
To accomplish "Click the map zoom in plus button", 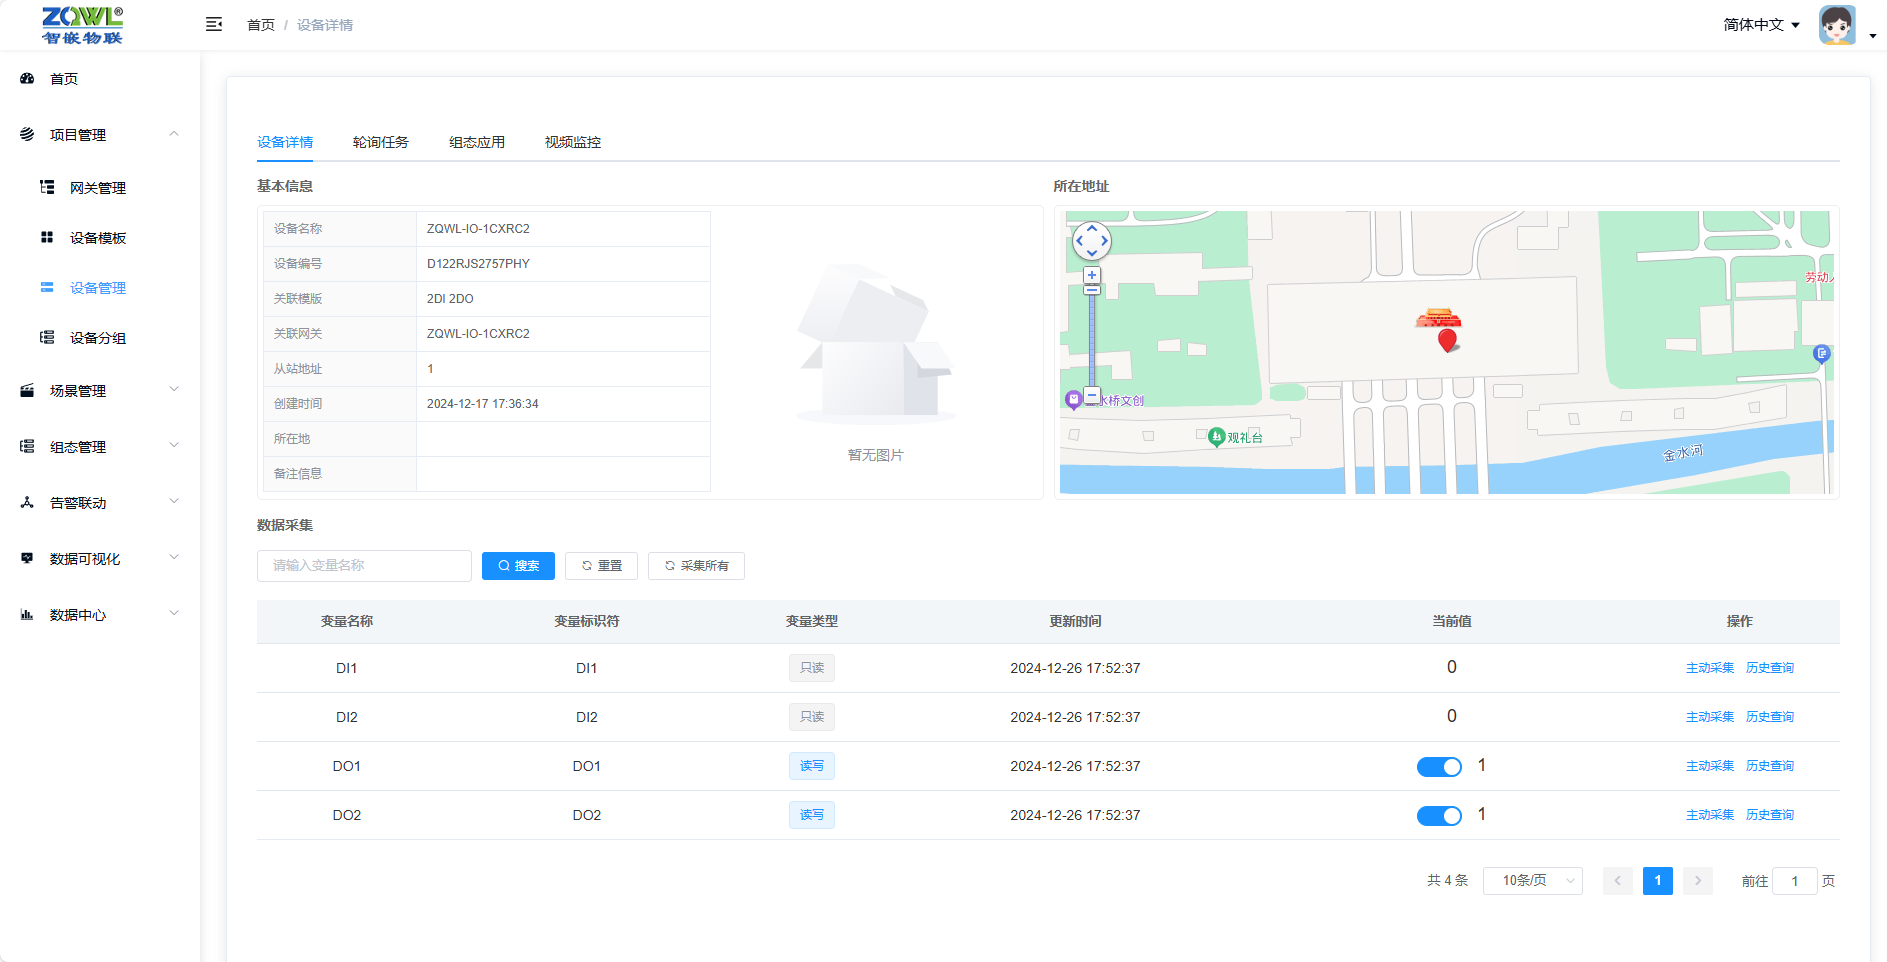I will tap(1092, 275).
